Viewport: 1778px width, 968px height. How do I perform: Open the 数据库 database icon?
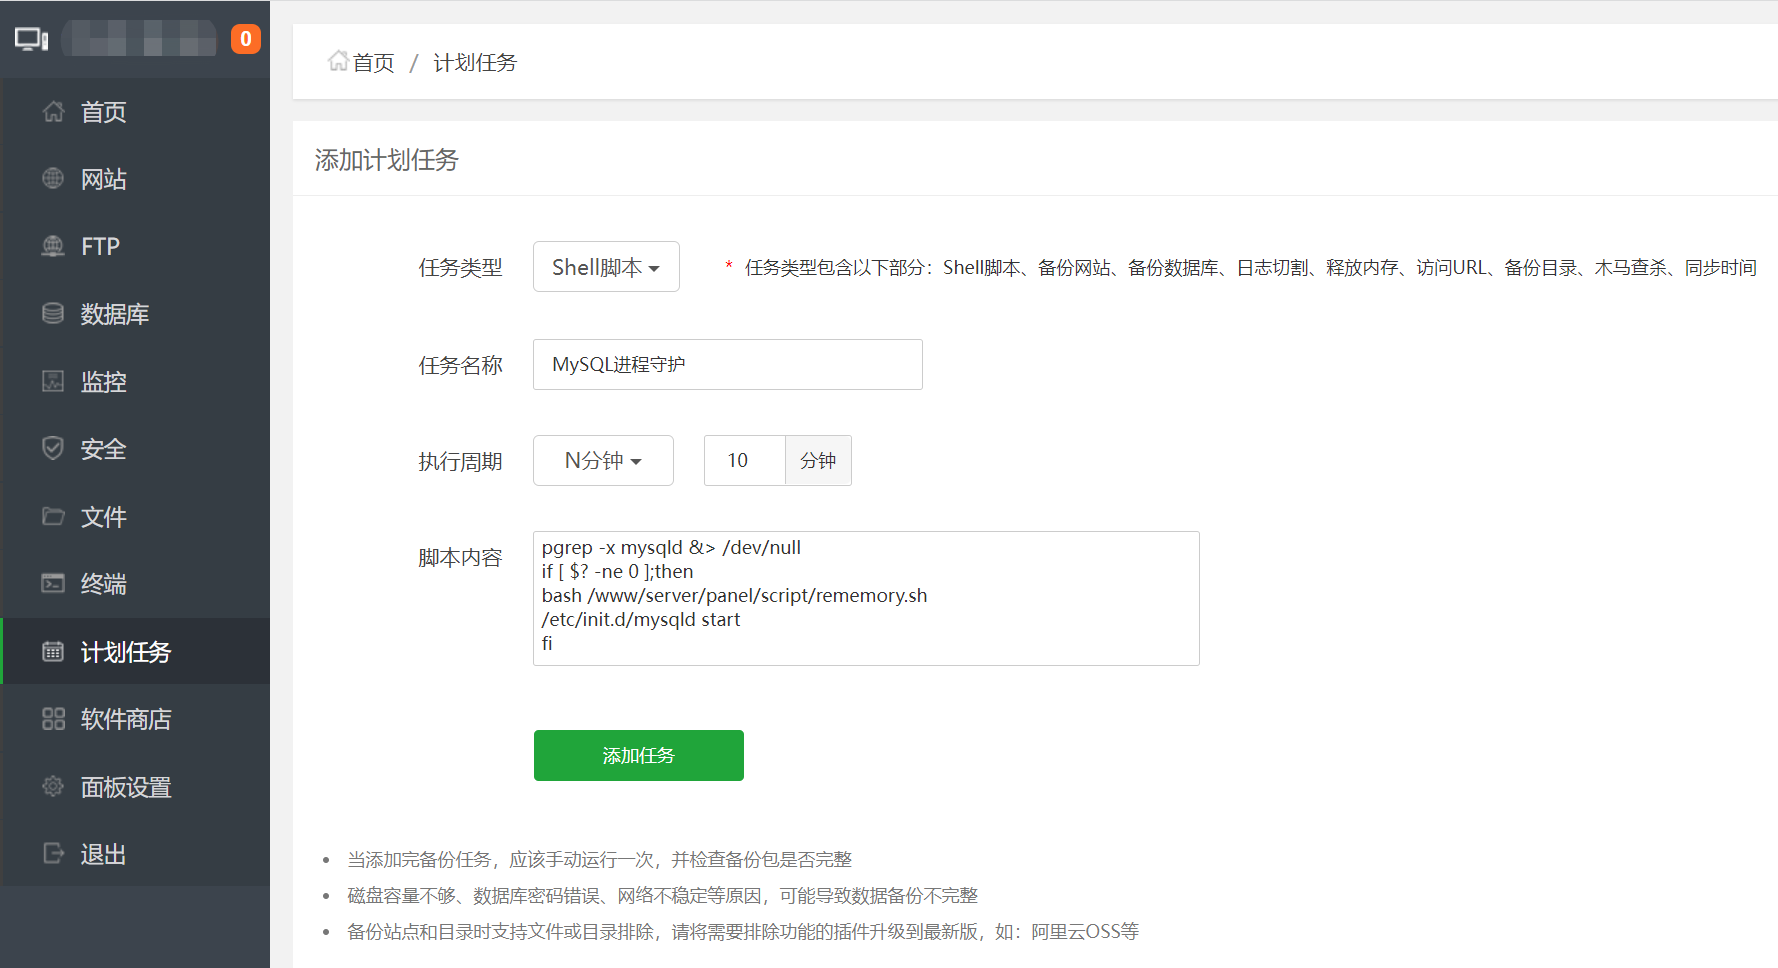(53, 313)
